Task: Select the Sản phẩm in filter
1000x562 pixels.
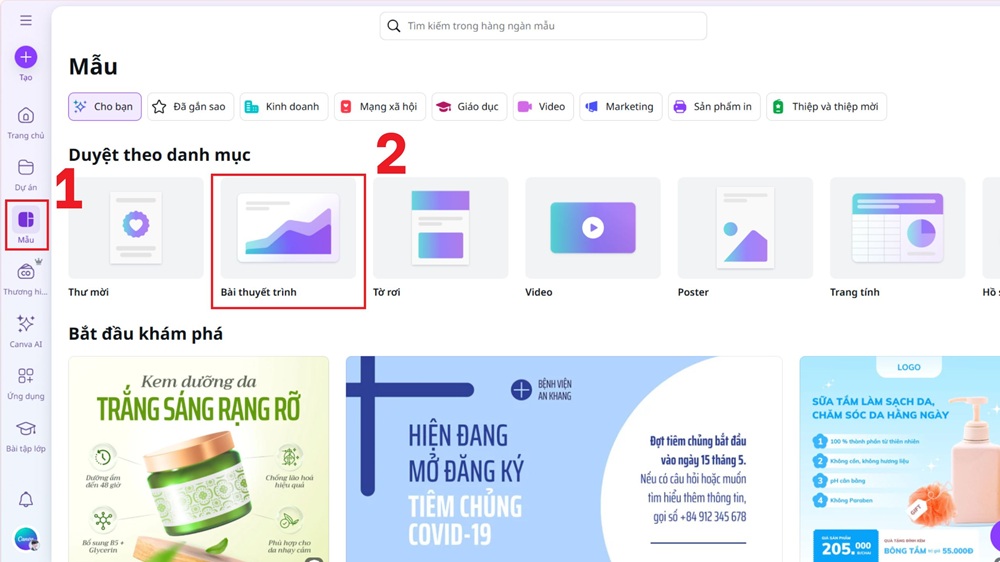Action: (714, 107)
